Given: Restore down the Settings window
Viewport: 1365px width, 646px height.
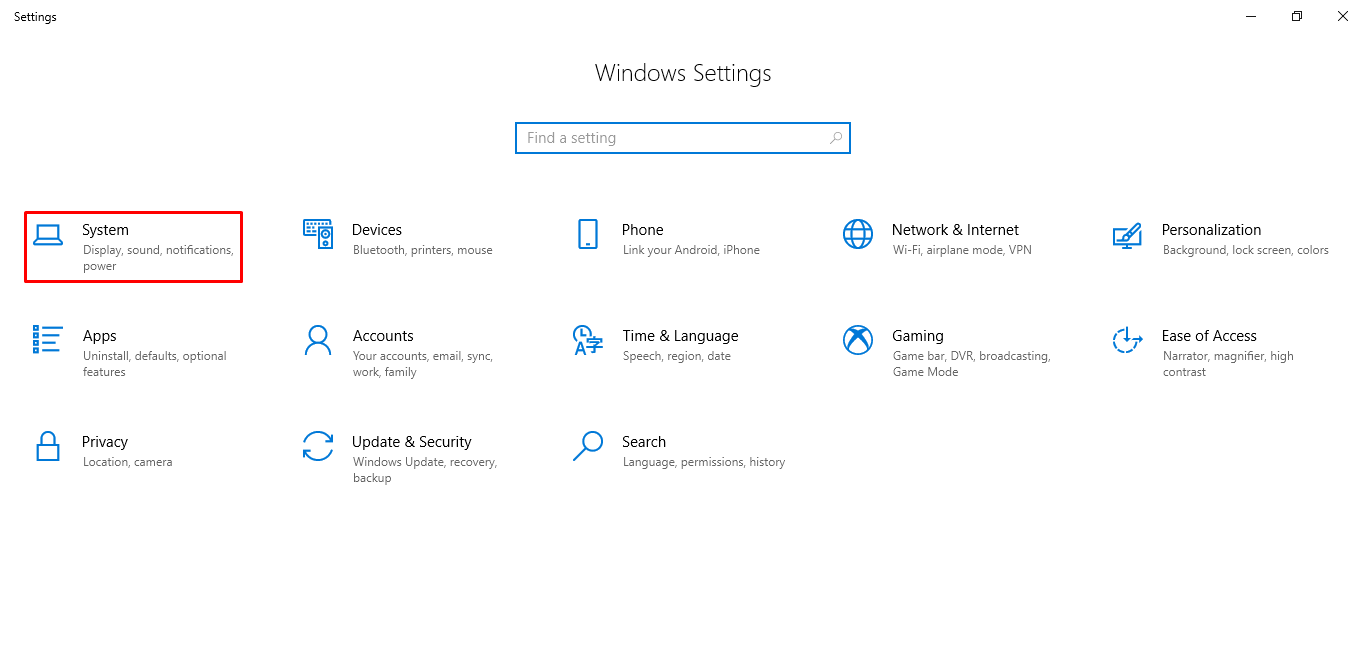Looking at the screenshot, I should pyautogui.click(x=1297, y=16).
